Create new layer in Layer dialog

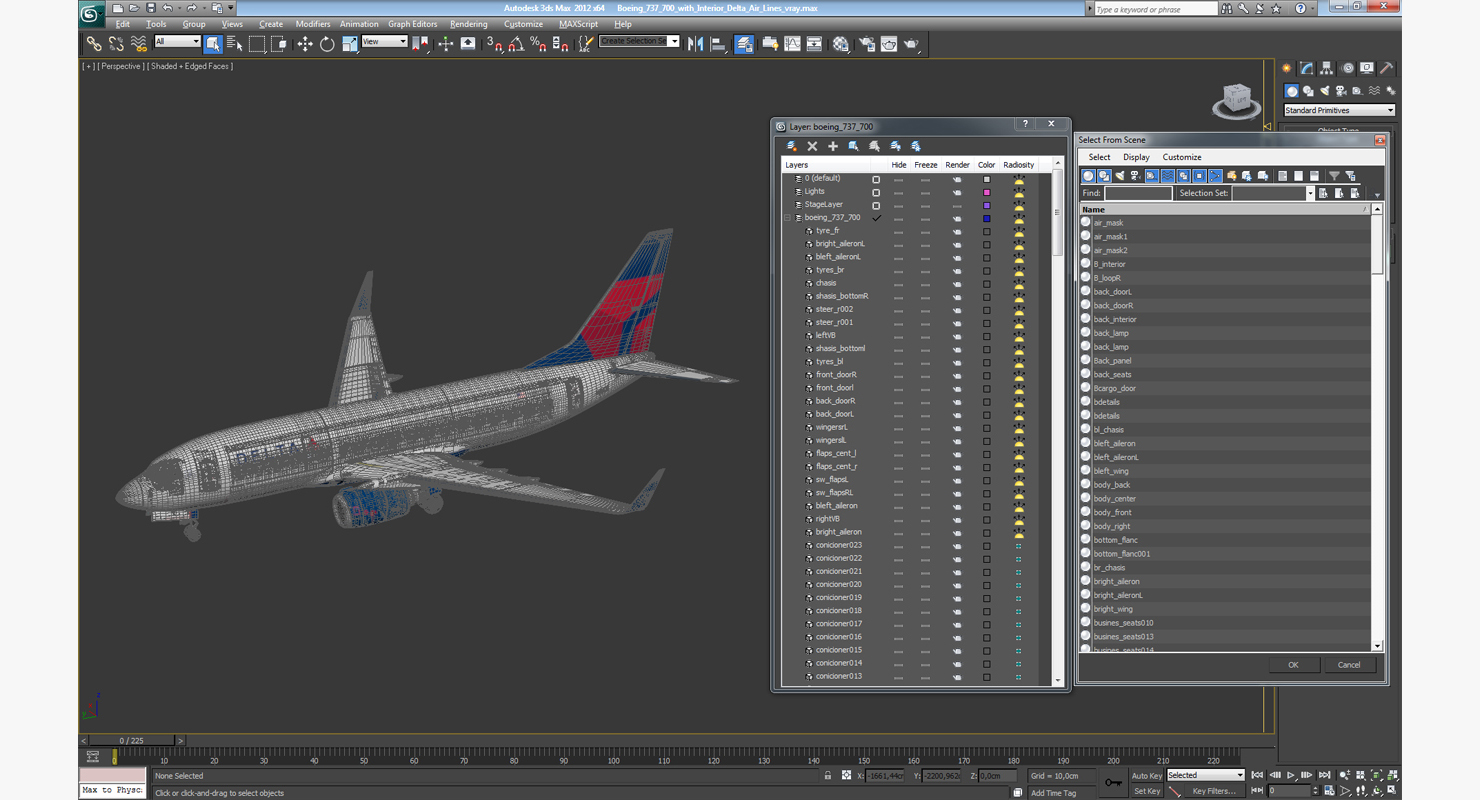[792, 146]
